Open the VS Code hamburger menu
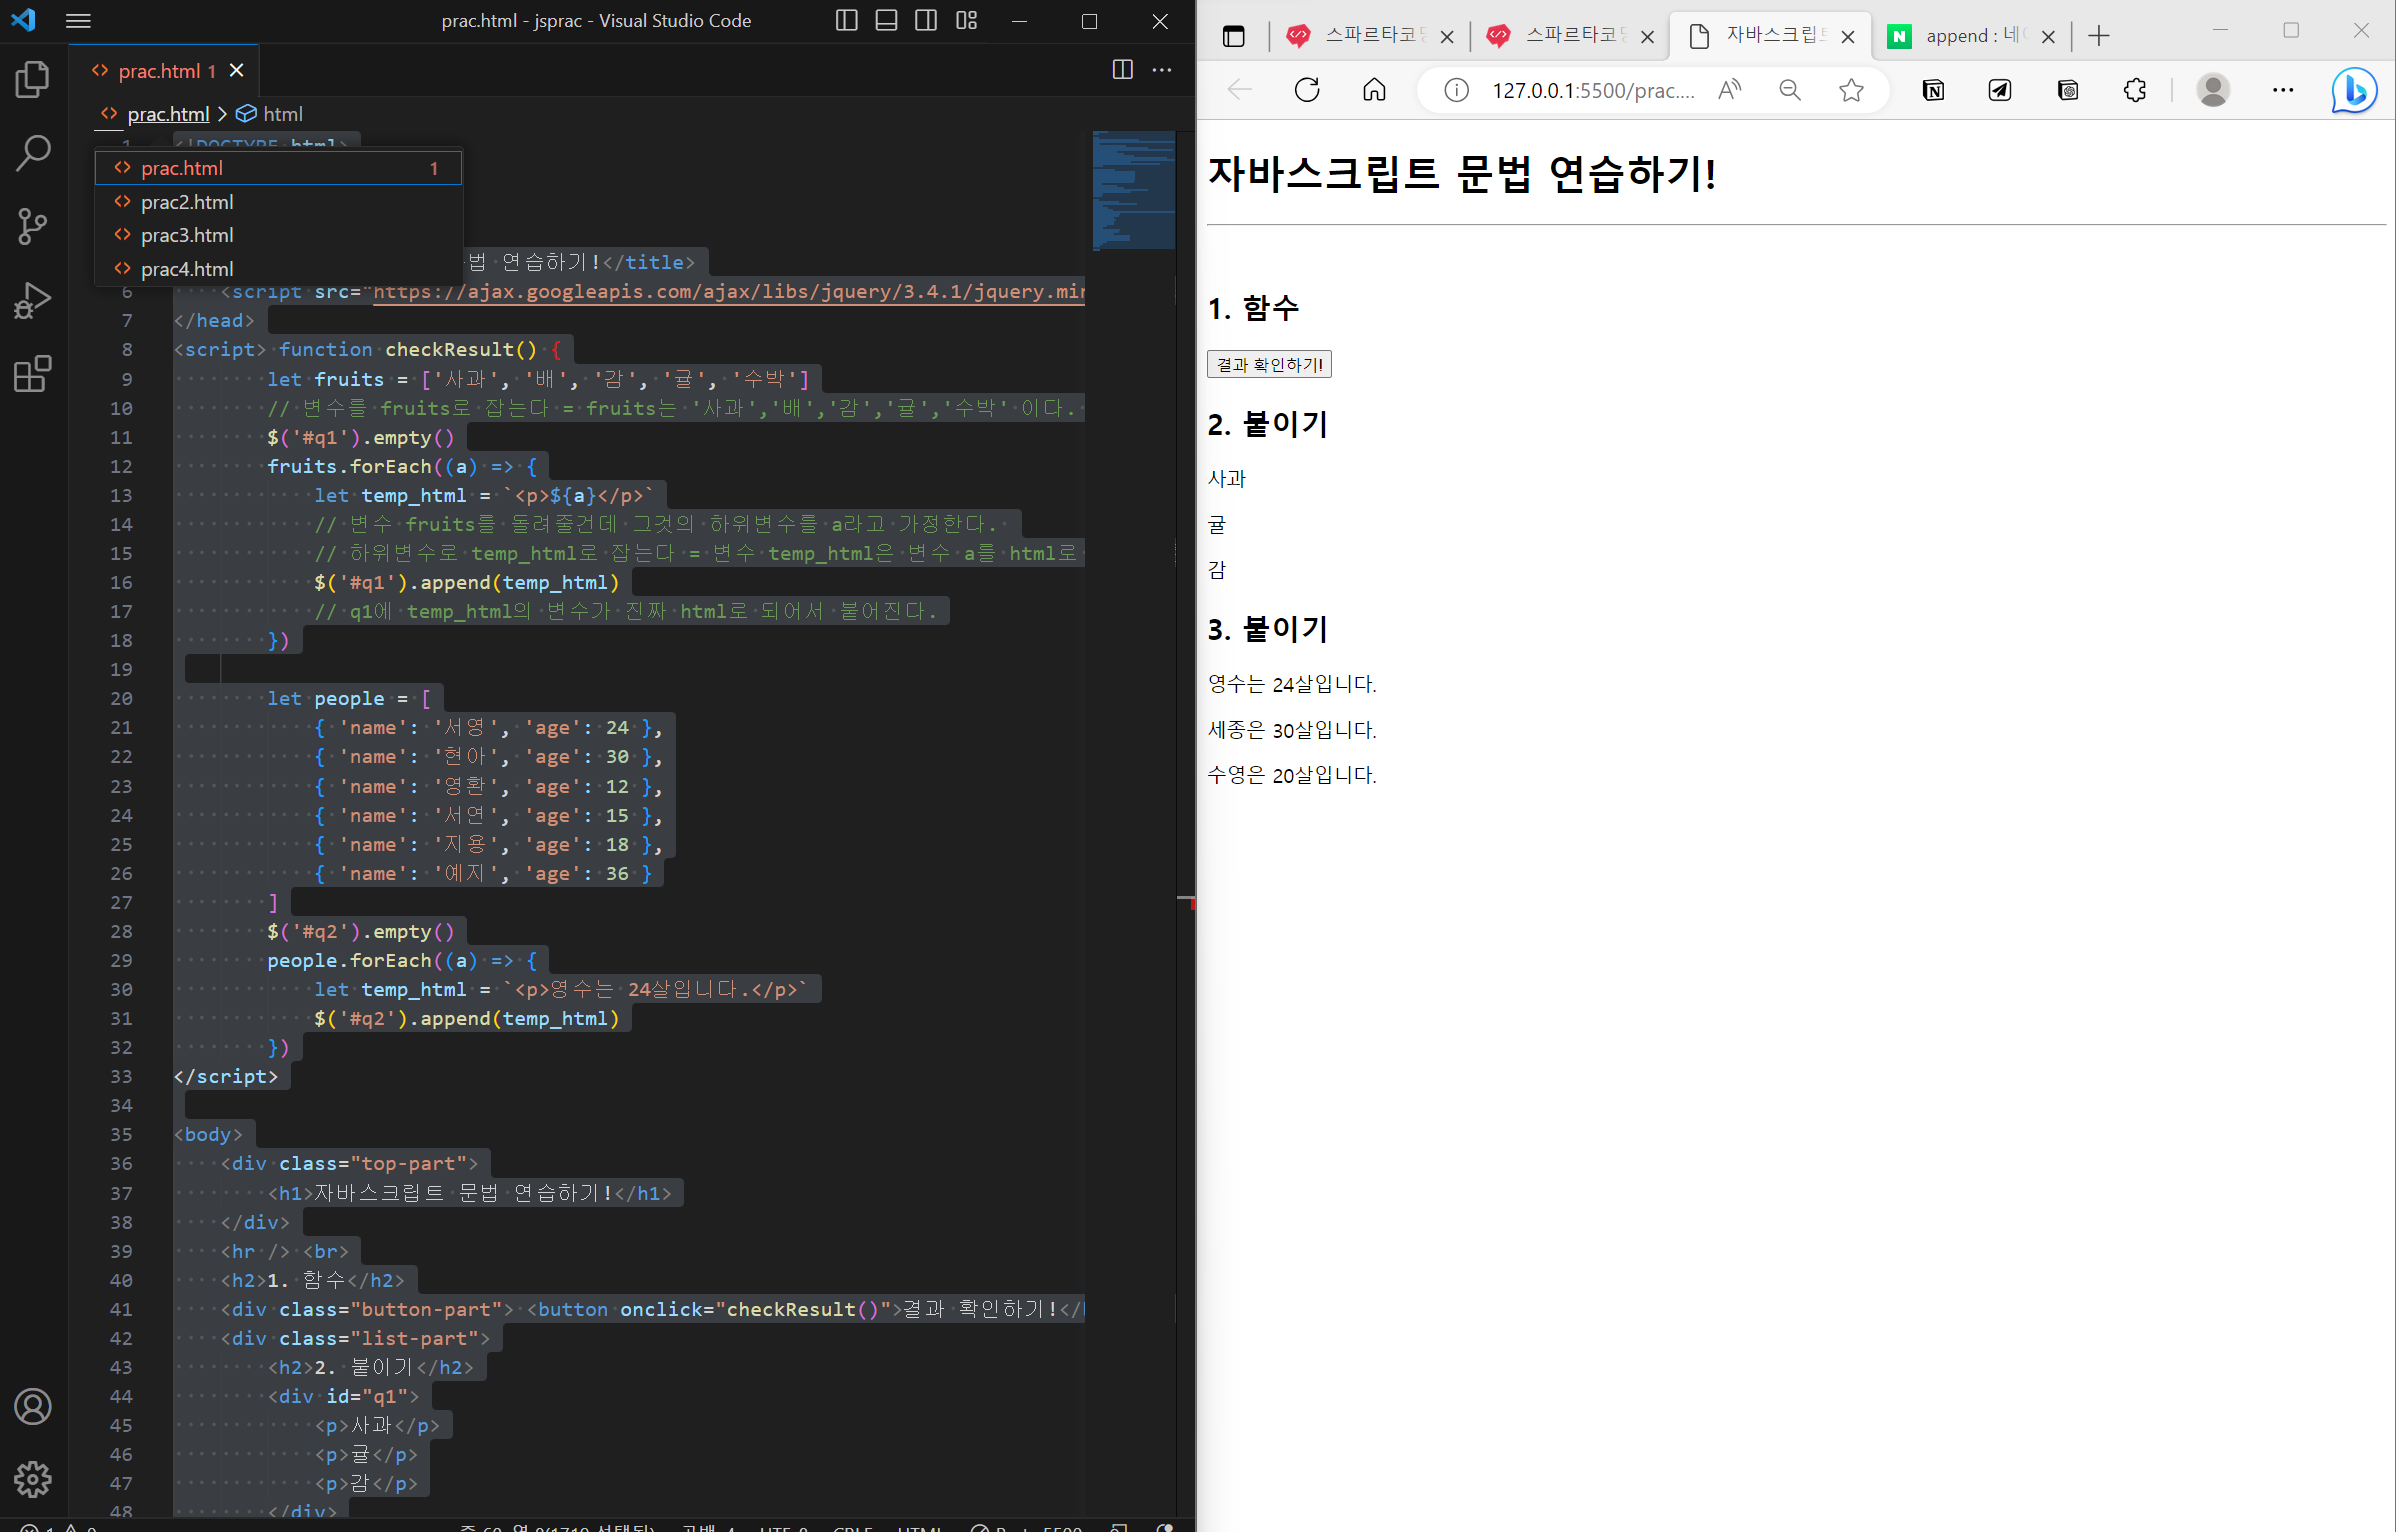This screenshot has height=1532, width=2396. (x=78, y=21)
